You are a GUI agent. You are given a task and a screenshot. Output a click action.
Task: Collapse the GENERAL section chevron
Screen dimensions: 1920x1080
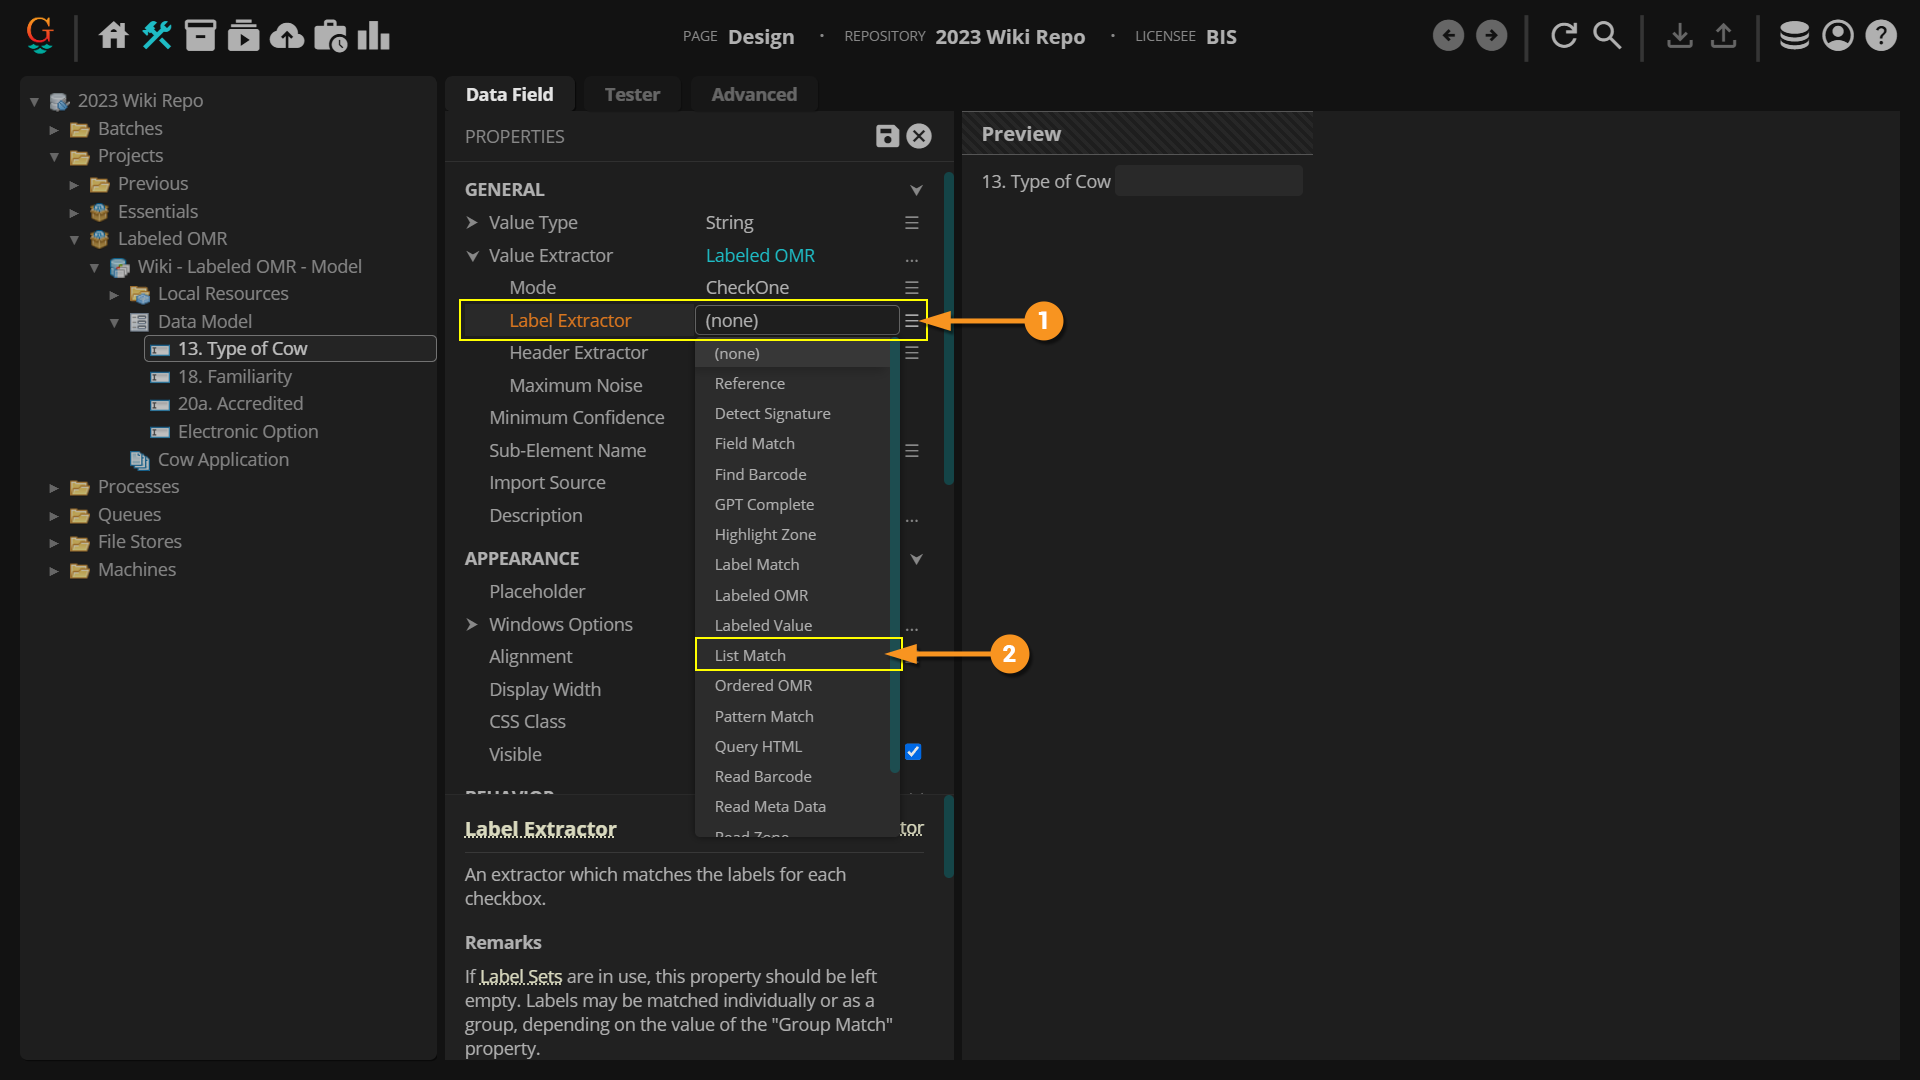pyautogui.click(x=916, y=190)
